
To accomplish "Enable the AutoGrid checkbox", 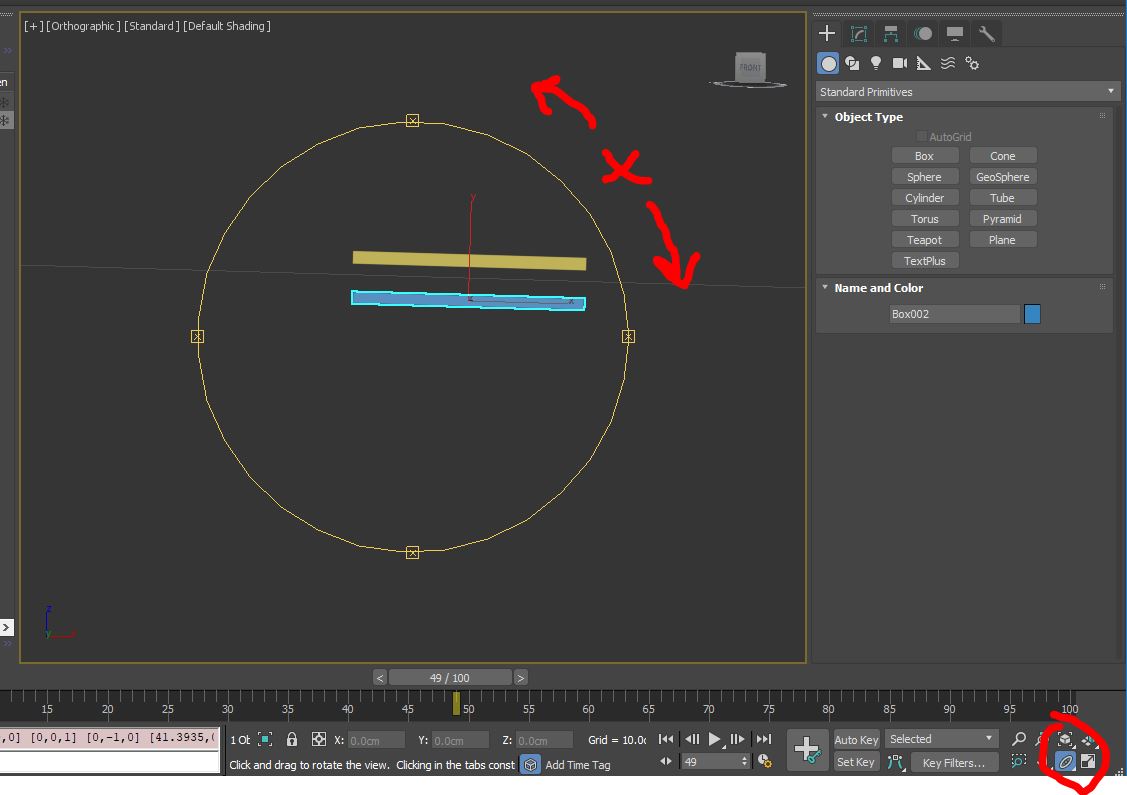I will [921, 136].
